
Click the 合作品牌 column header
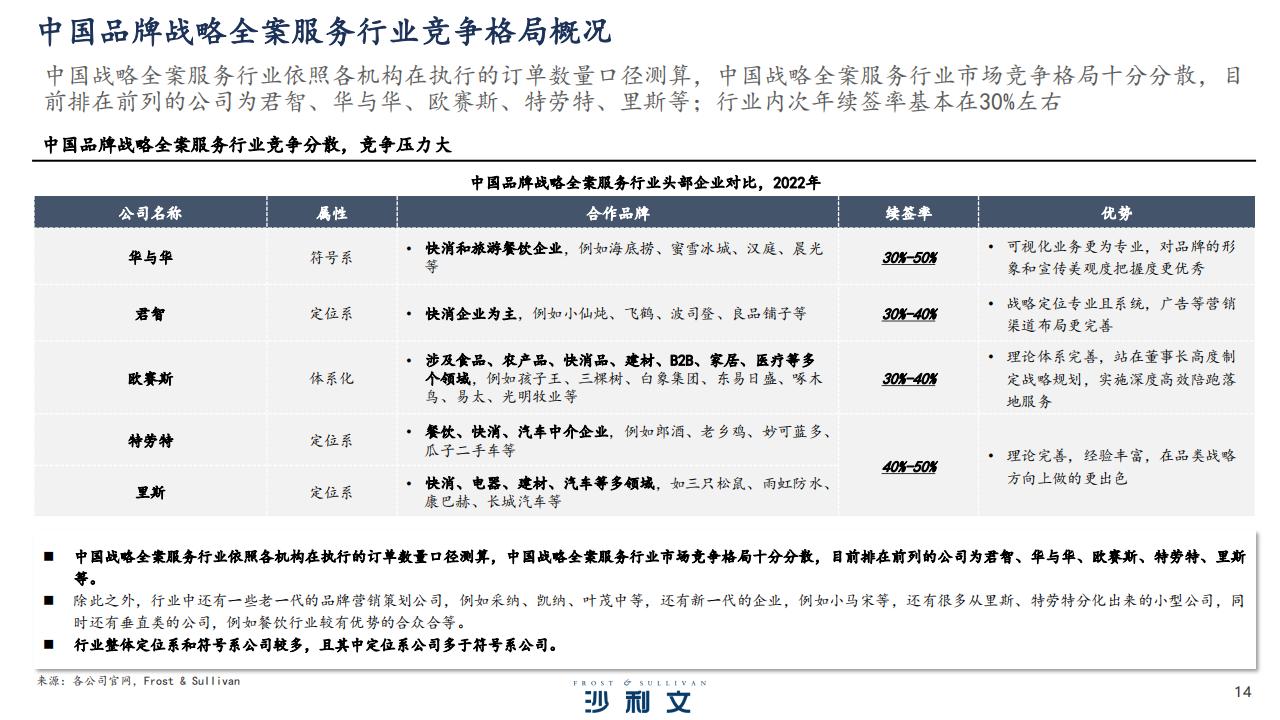pos(617,213)
